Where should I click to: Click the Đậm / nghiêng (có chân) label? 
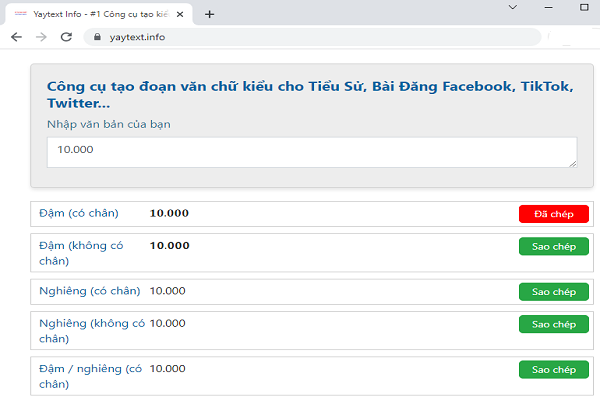[90, 376]
